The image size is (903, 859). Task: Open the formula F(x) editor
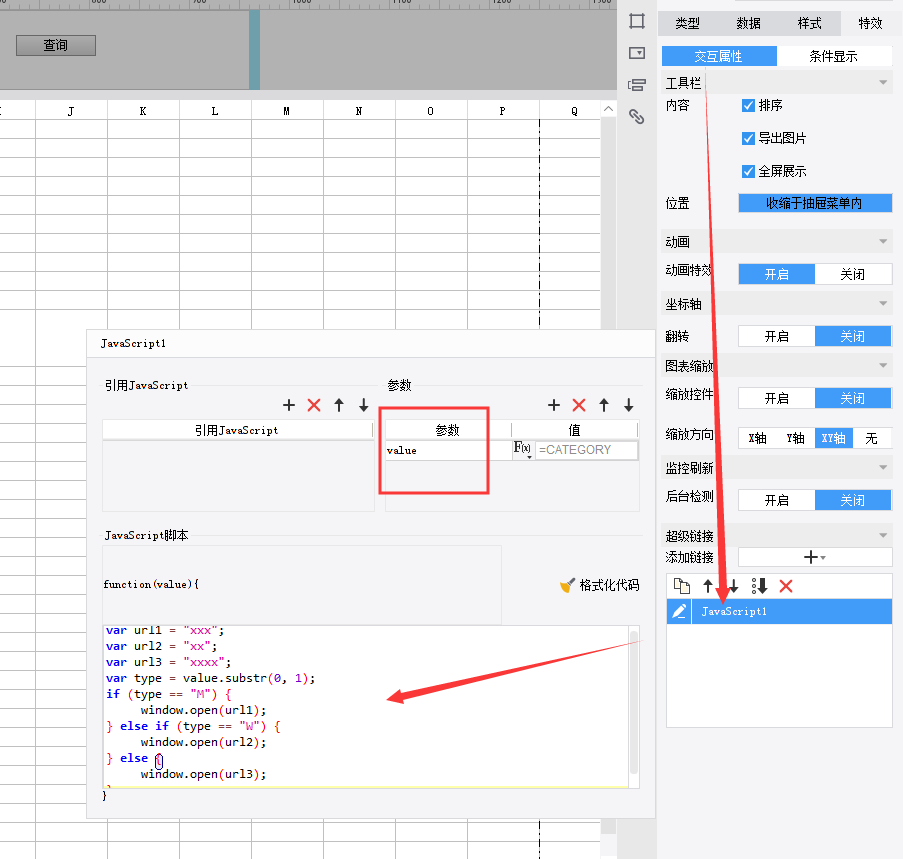[522, 449]
